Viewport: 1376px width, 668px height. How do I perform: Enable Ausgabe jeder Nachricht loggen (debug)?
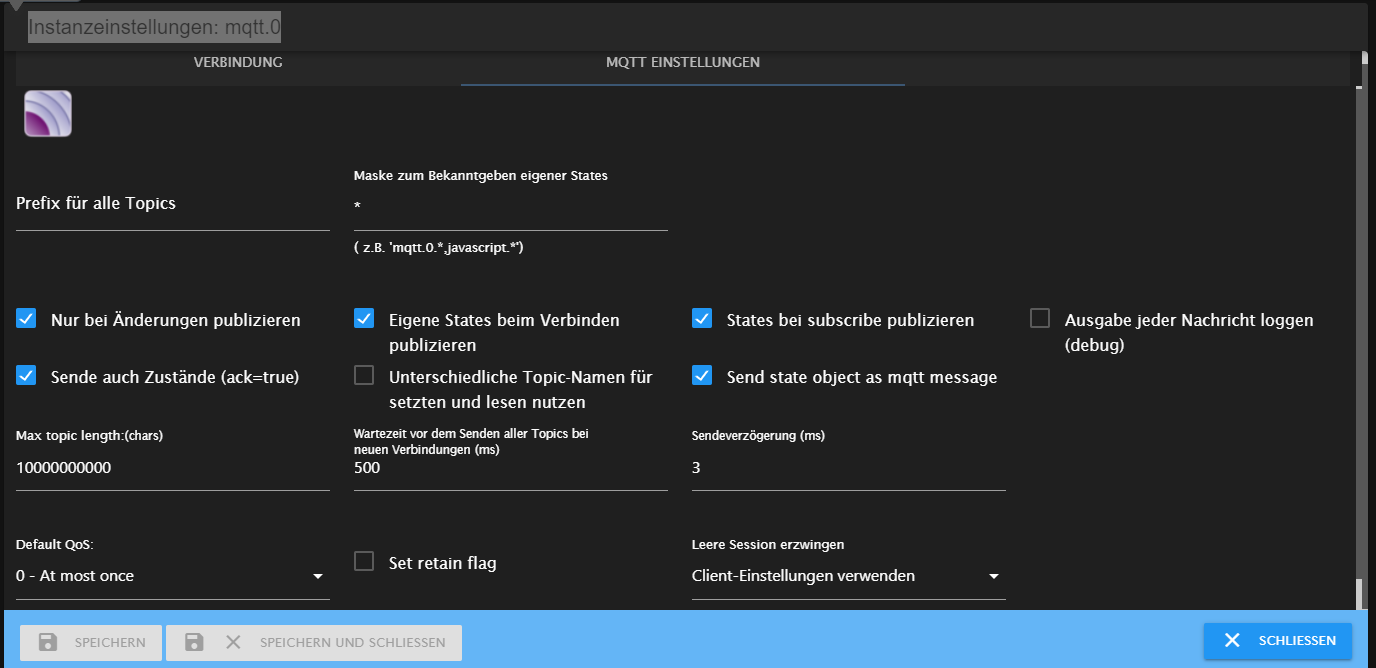[1040, 319]
